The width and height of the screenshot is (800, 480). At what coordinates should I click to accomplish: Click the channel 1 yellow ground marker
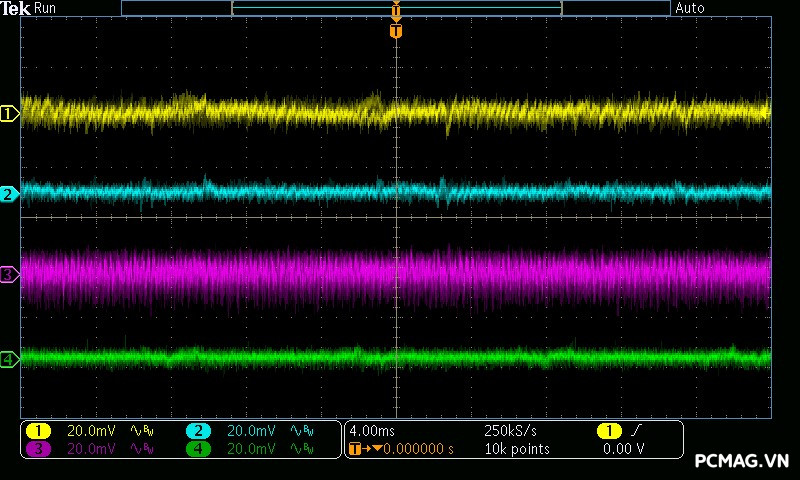(x=10, y=114)
